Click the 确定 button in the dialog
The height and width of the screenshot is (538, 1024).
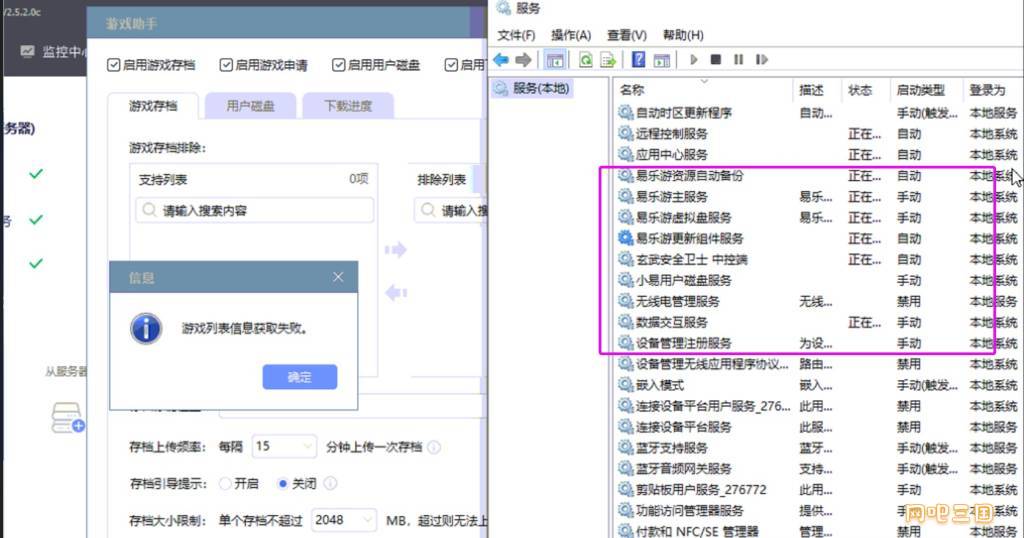pos(300,377)
